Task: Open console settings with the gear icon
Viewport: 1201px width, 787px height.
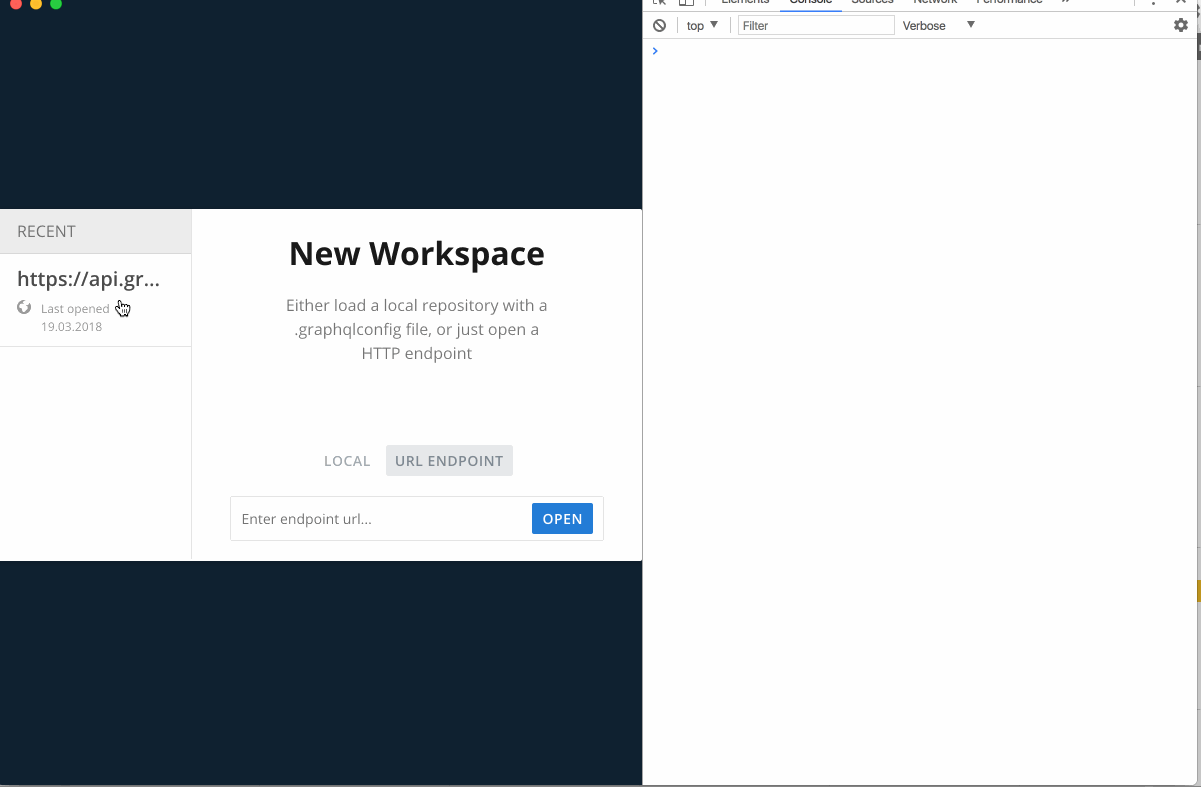Action: click(1180, 25)
